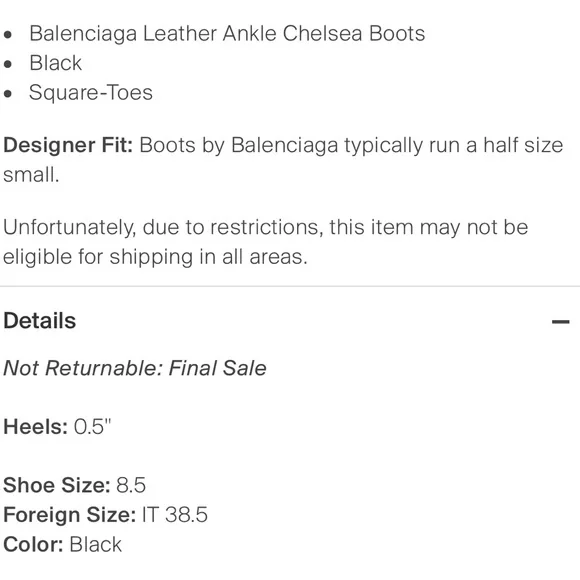Screen dimensions: 580x580
Task: Click the Designer Fit label
Action: point(68,145)
